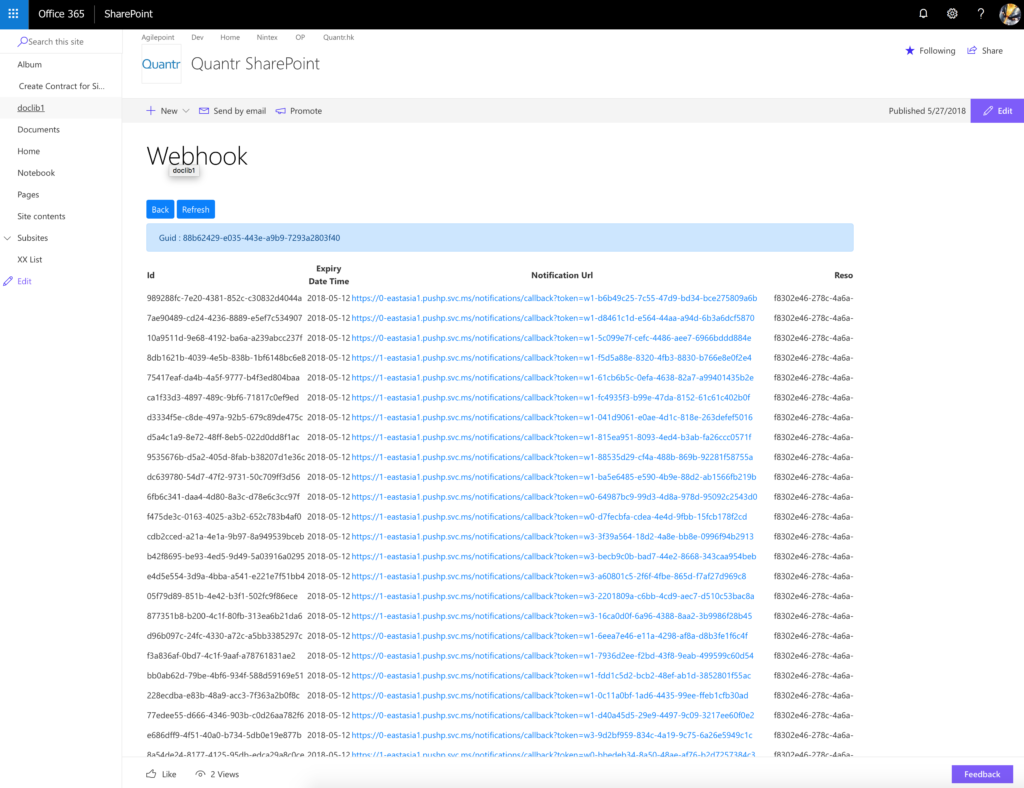The width and height of the screenshot is (1024, 788).
Task: Open the user profile avatar
Action: pos(1010,14)
